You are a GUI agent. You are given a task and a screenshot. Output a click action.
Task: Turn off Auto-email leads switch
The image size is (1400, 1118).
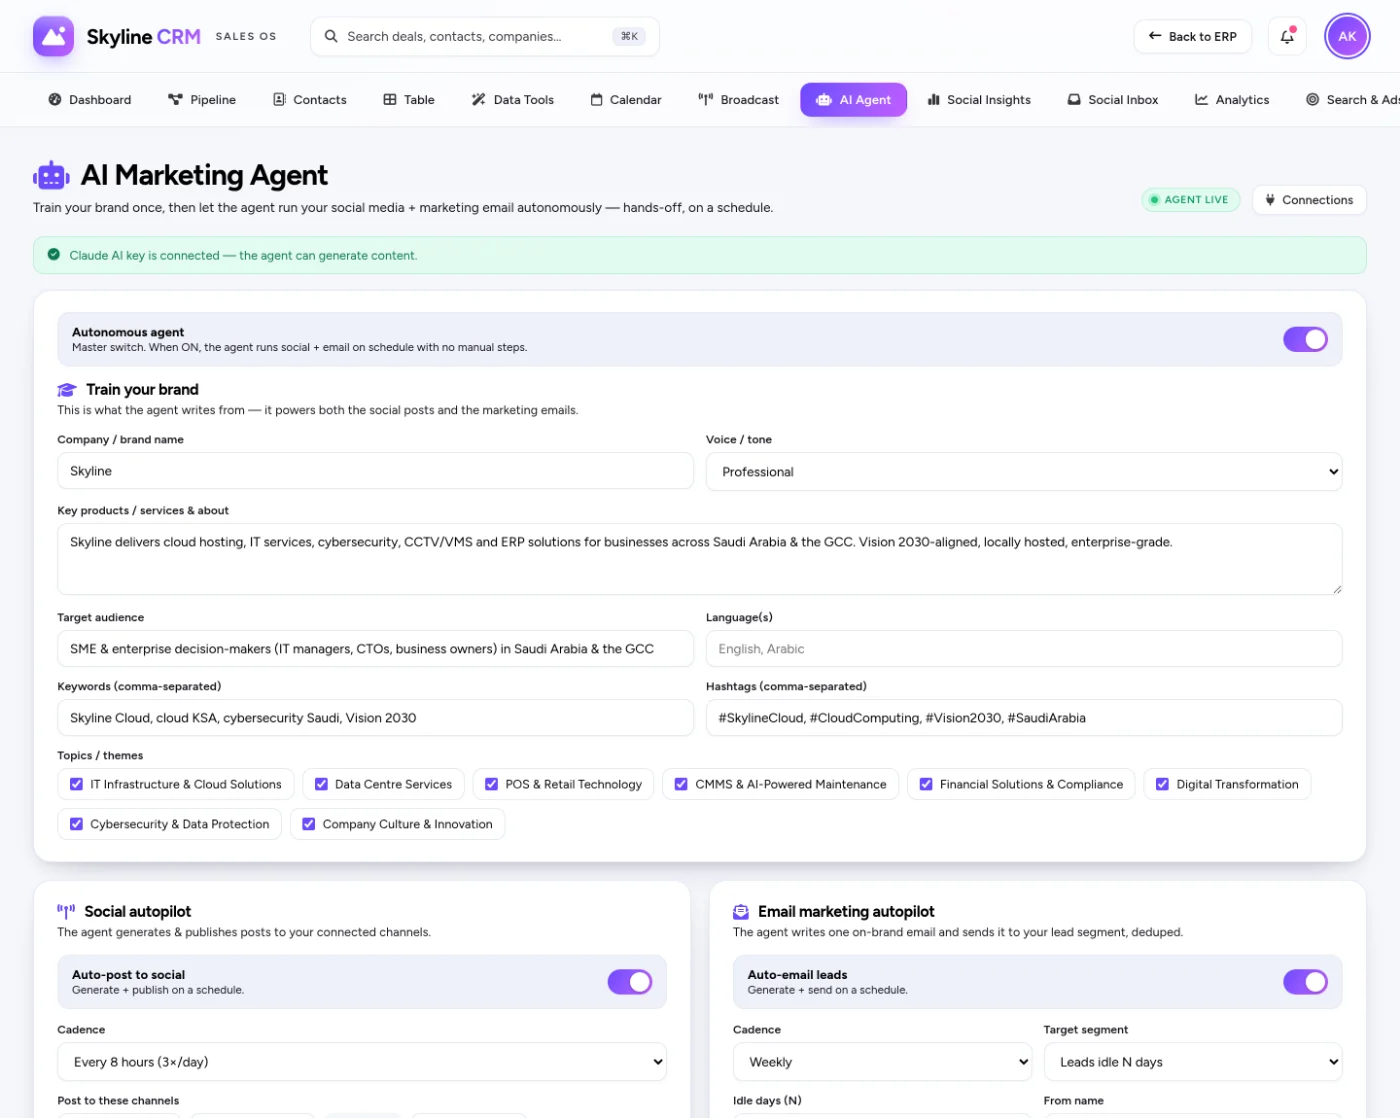pyautogui.click(x=1305, y=982)
